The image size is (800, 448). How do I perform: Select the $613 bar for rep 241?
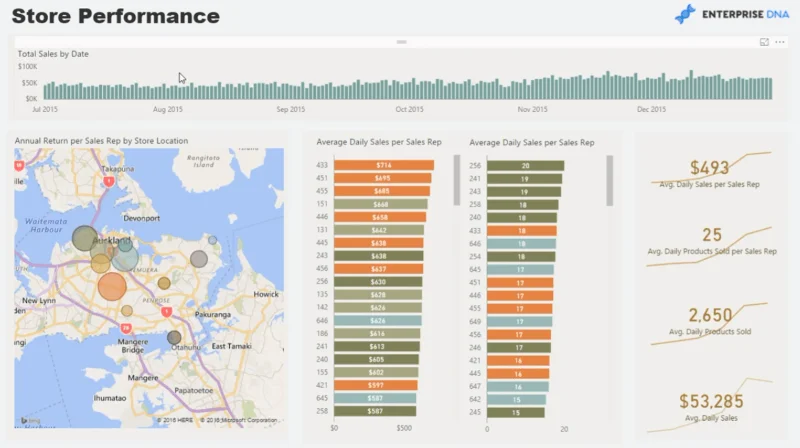[377, 346]
